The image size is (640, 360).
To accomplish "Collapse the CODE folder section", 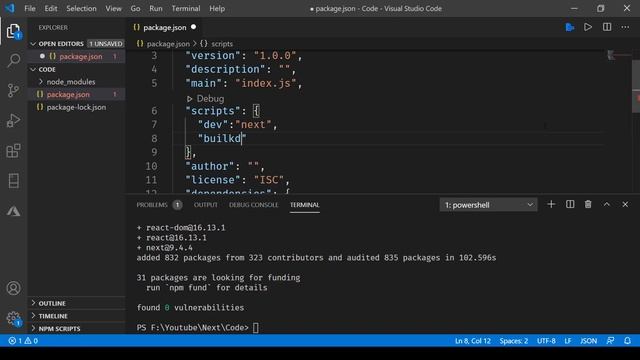I will click(x=43, y=69).
